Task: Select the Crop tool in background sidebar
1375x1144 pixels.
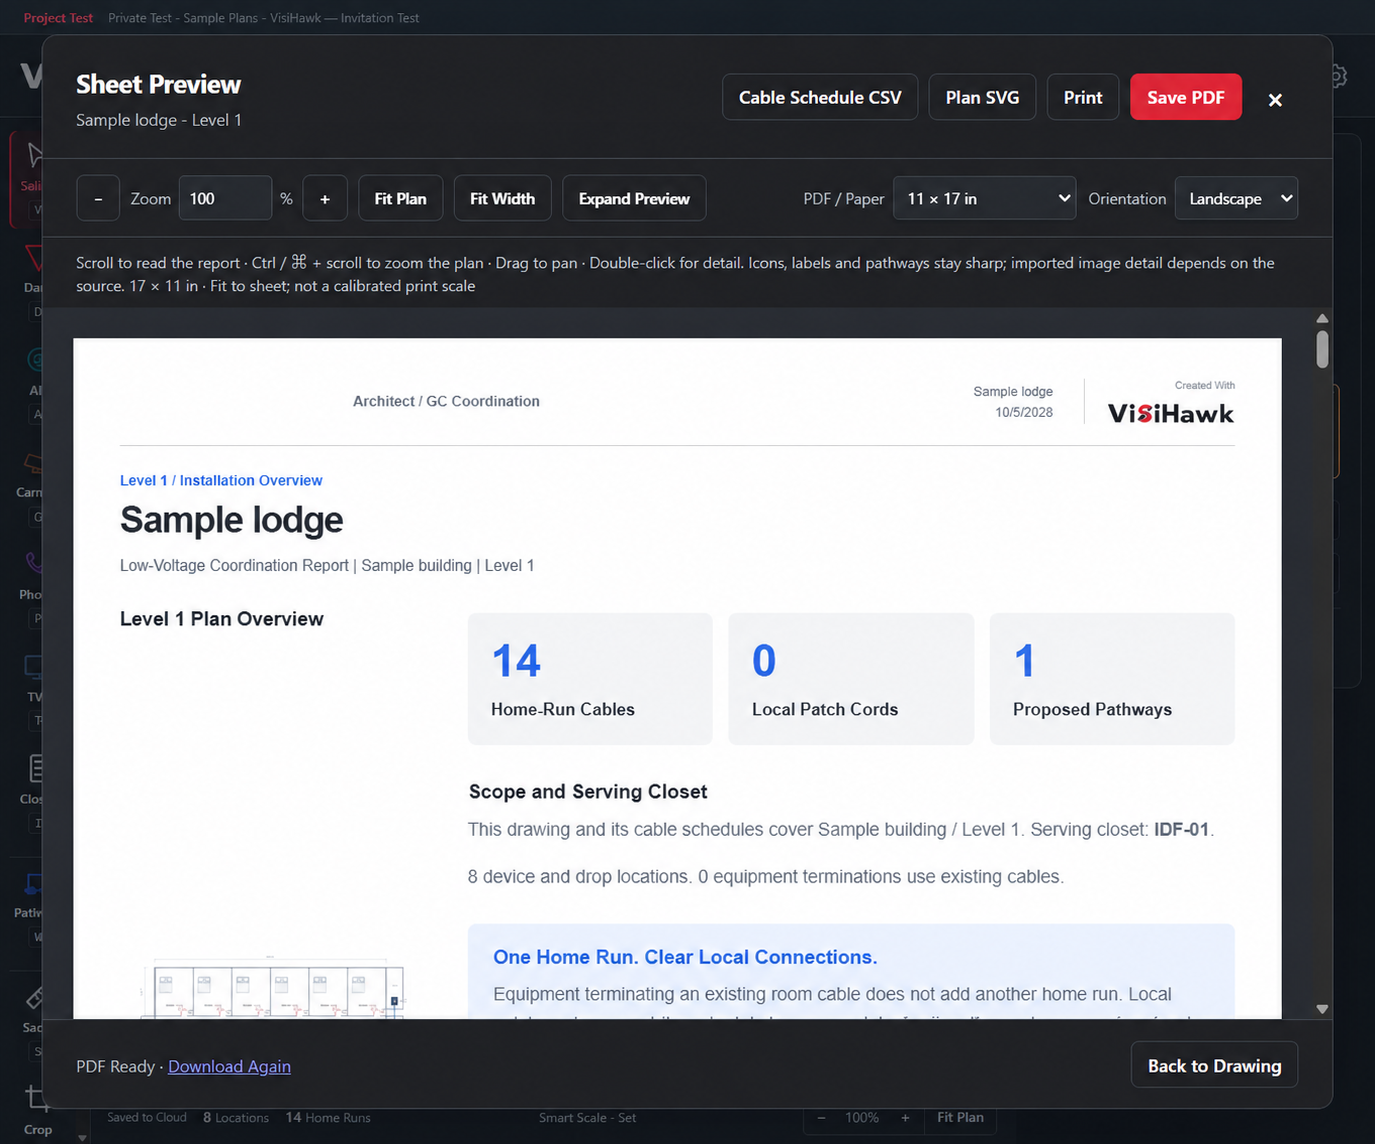Action: (37, 1110)
